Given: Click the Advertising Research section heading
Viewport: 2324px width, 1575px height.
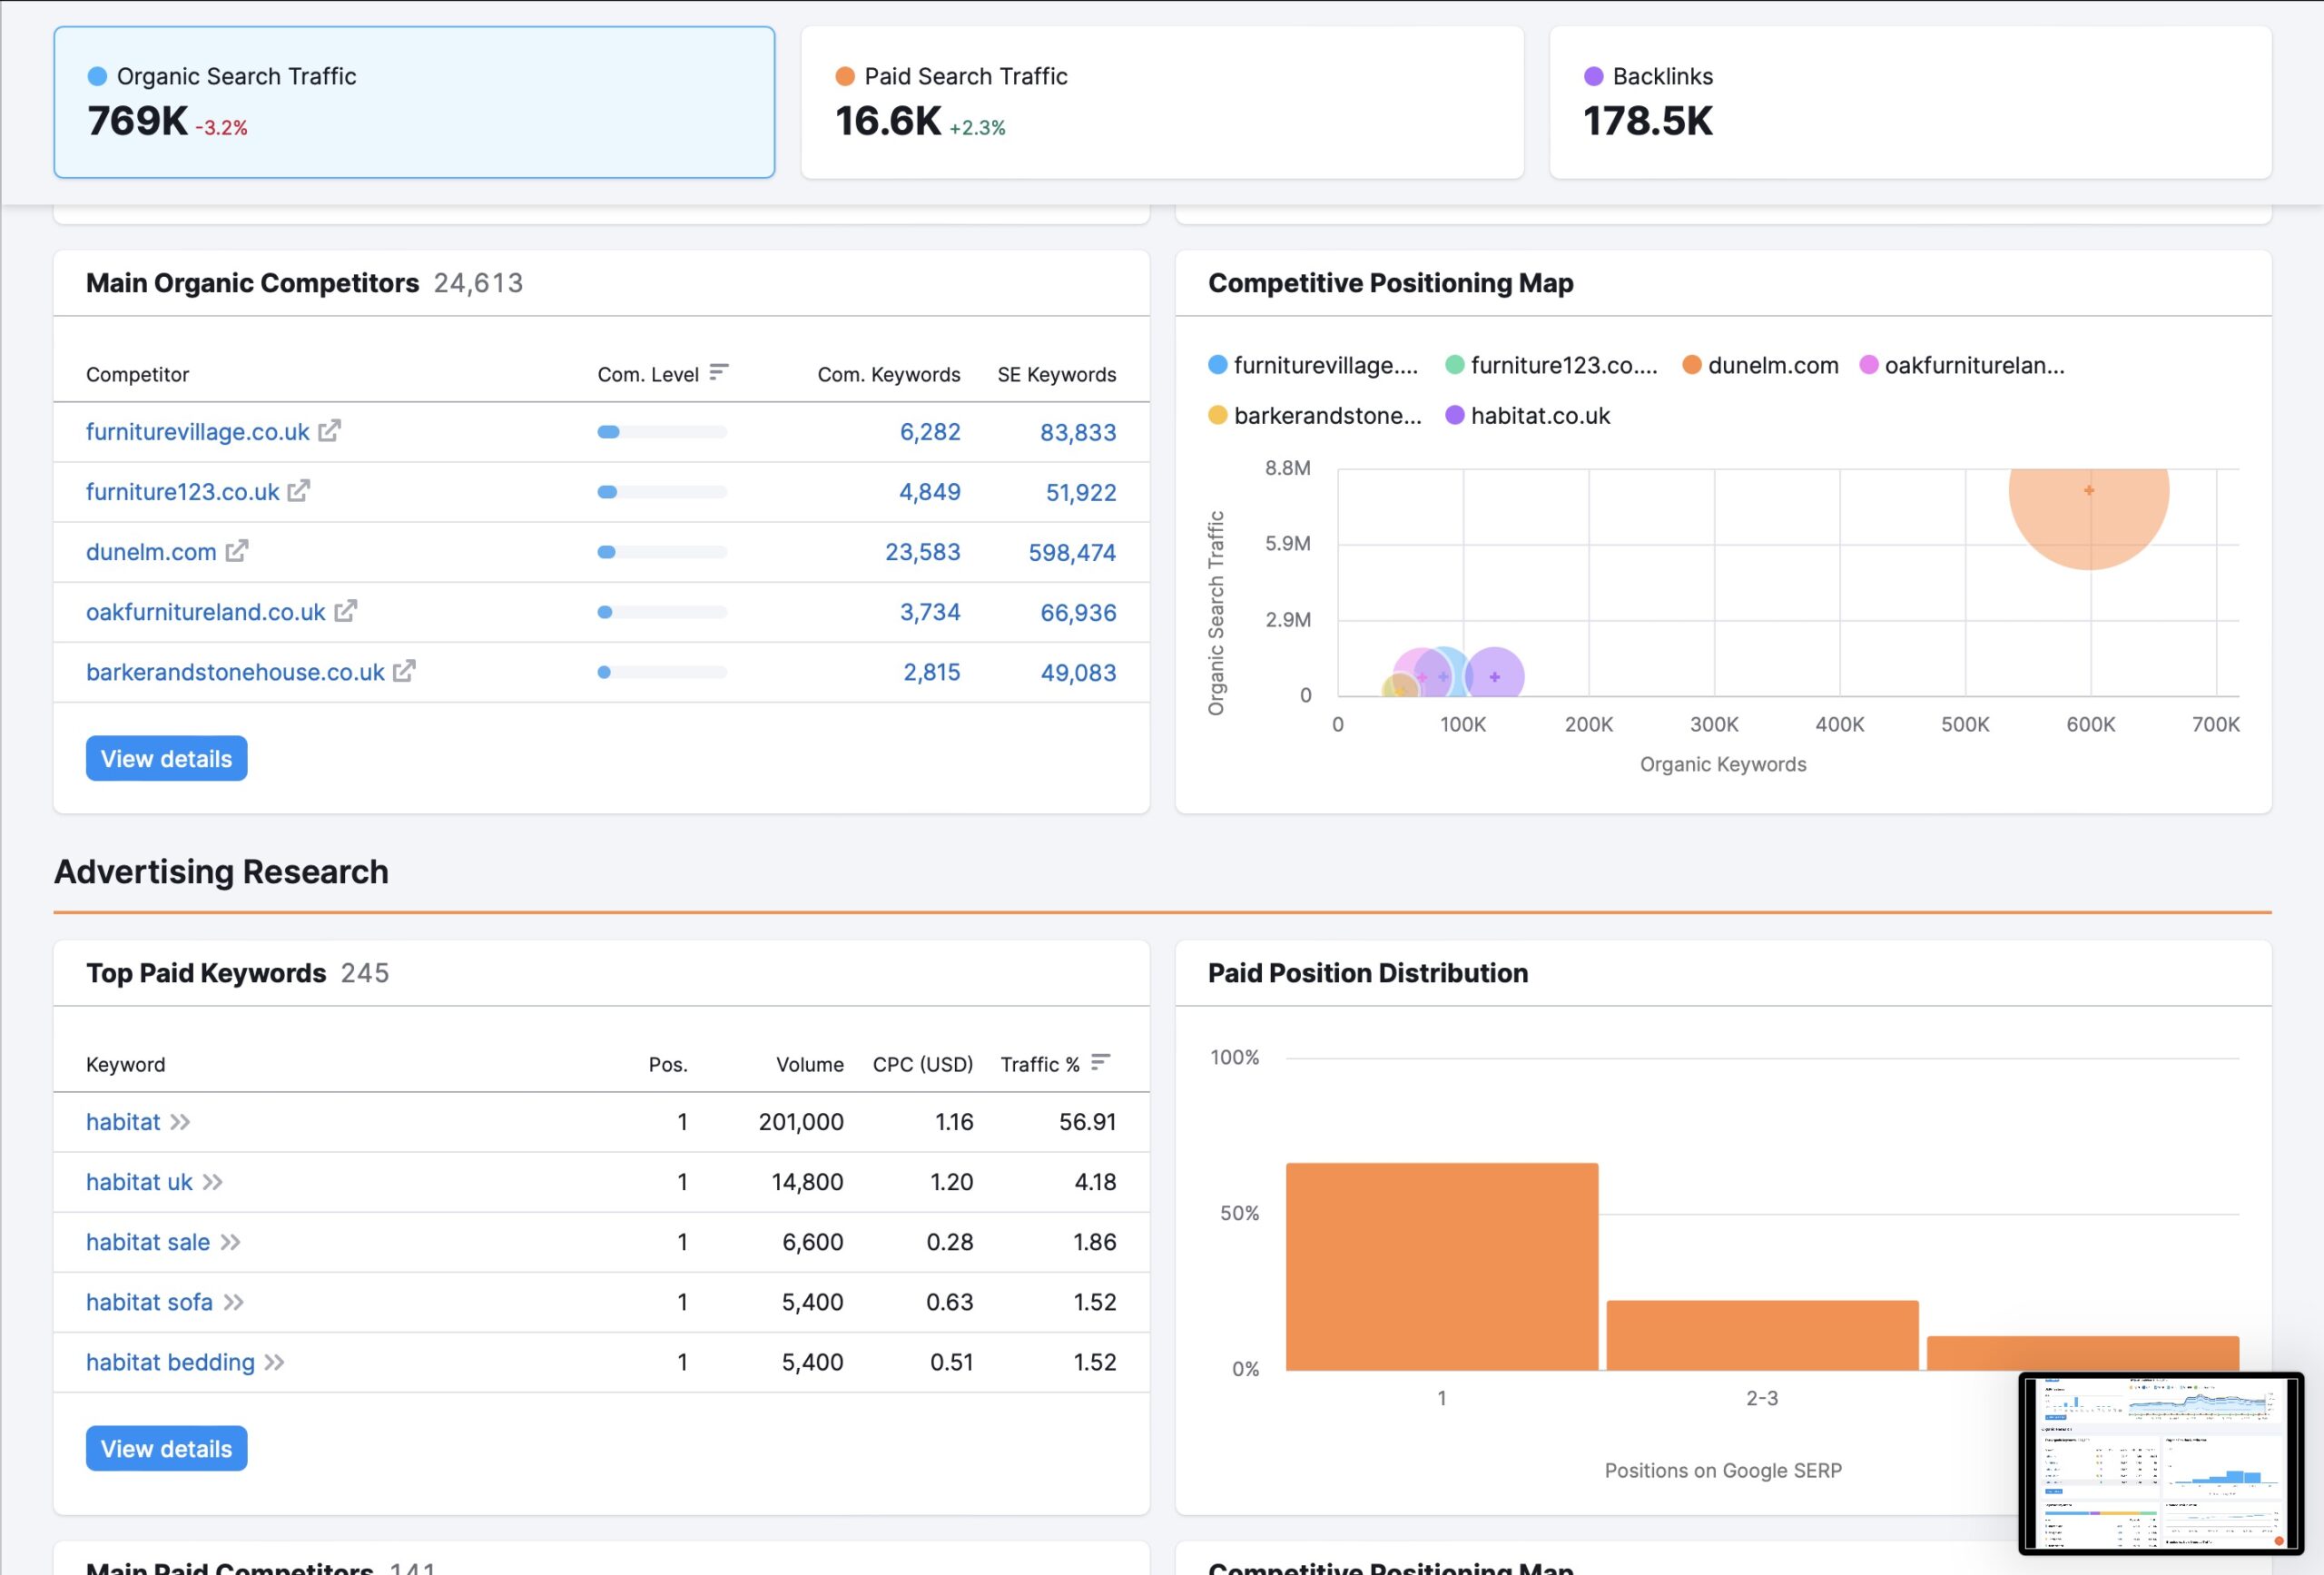Looking at the screenshot, I should tap(221, 871).
